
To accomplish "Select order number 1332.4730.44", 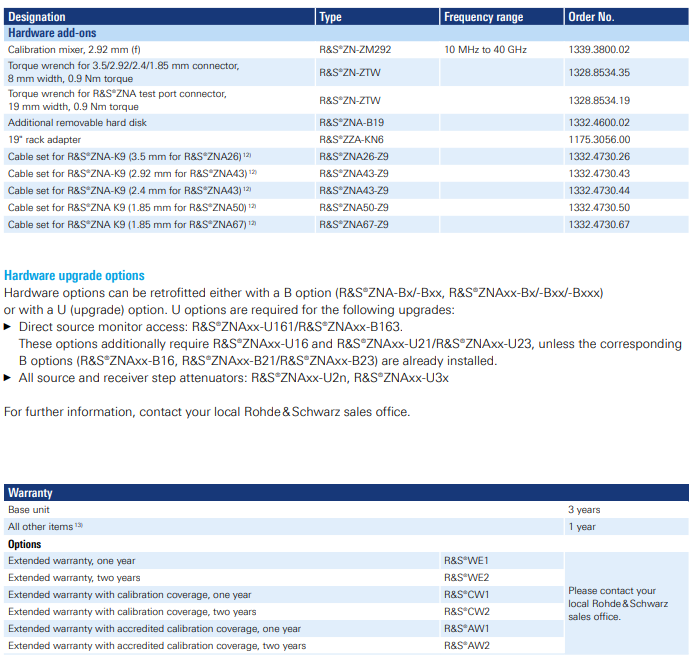I will tap(599, 191).
